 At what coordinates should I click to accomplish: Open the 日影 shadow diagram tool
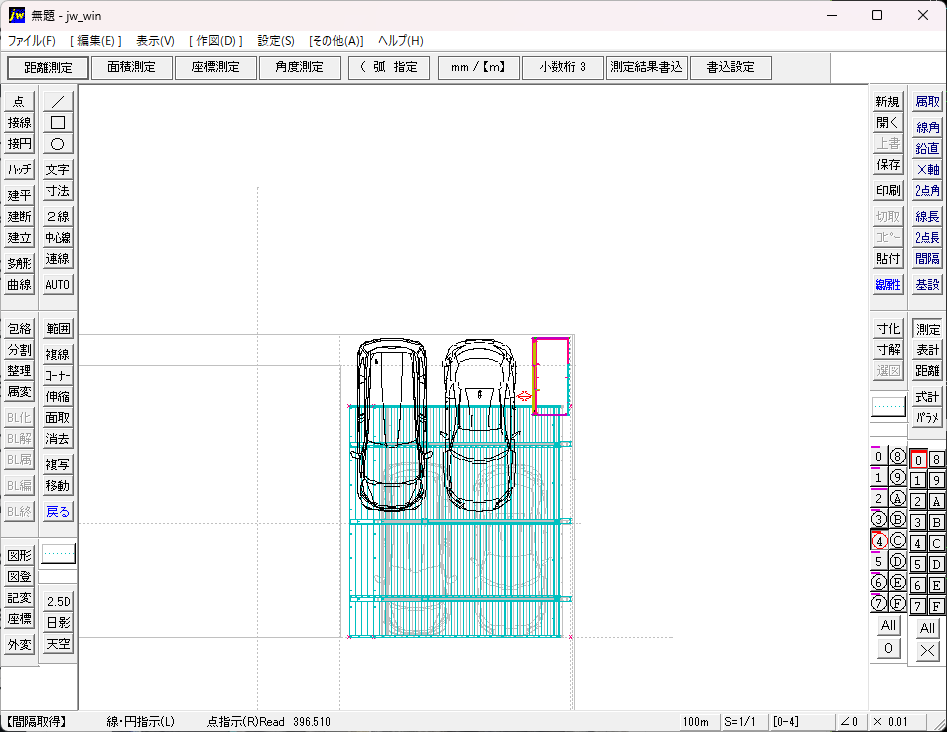(x=58, y=623)
